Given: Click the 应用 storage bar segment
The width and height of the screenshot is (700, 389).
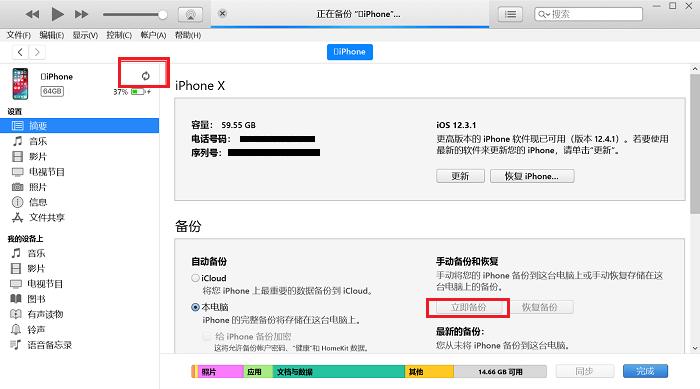Looking at the screenshot, I should pos(258,372).
